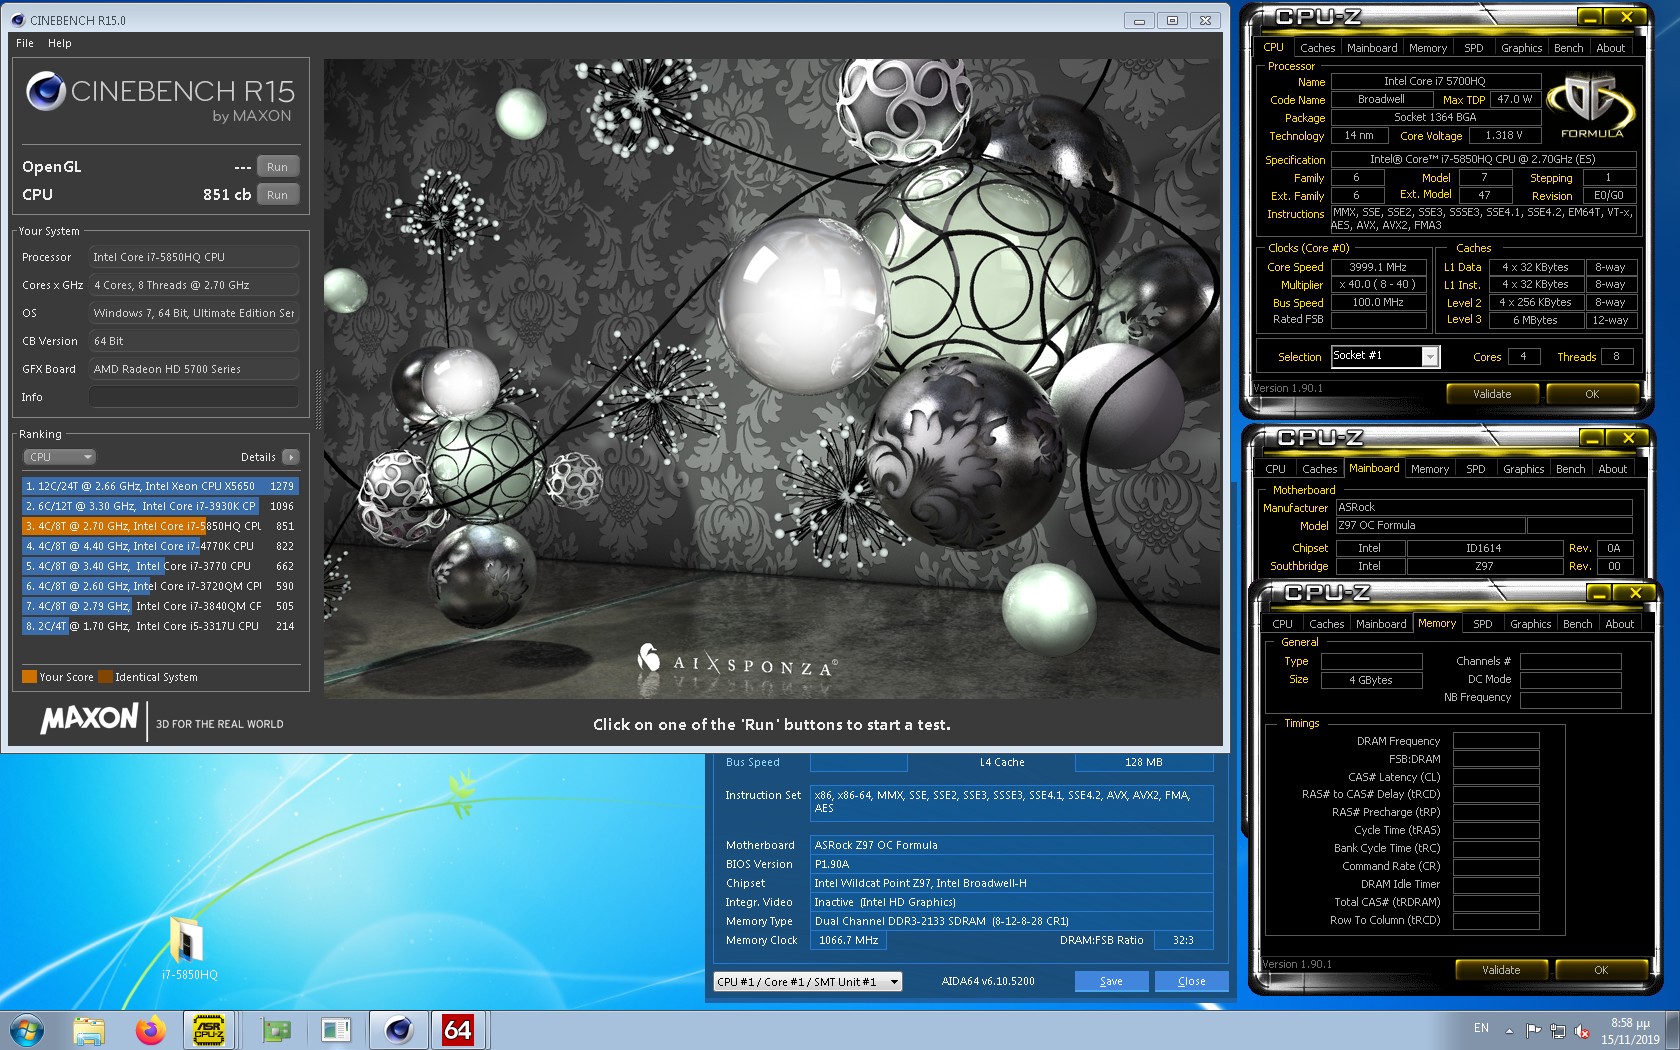Open Bench tab in top CPU-Z window
The image size is (1680, 1050).
(x=1568, y=48)
